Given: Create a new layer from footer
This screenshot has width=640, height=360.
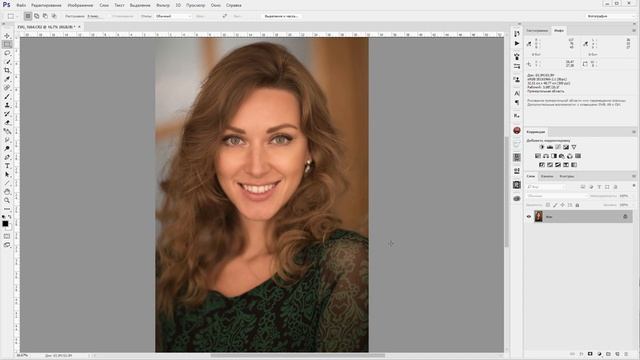Looking at the screenshot, I should 617,354.
